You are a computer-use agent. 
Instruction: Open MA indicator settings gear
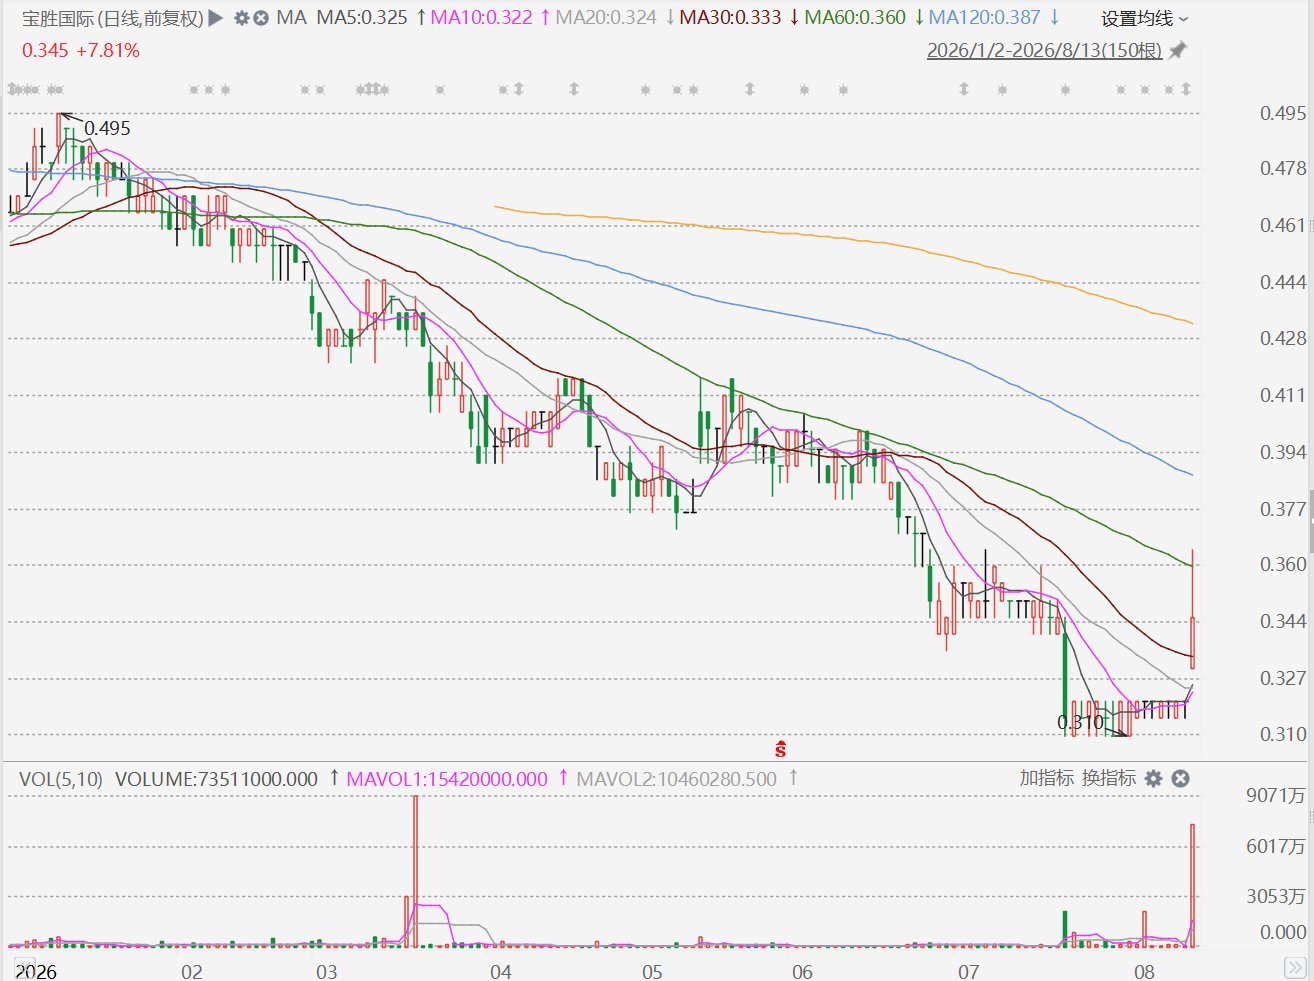coord(242,18)
